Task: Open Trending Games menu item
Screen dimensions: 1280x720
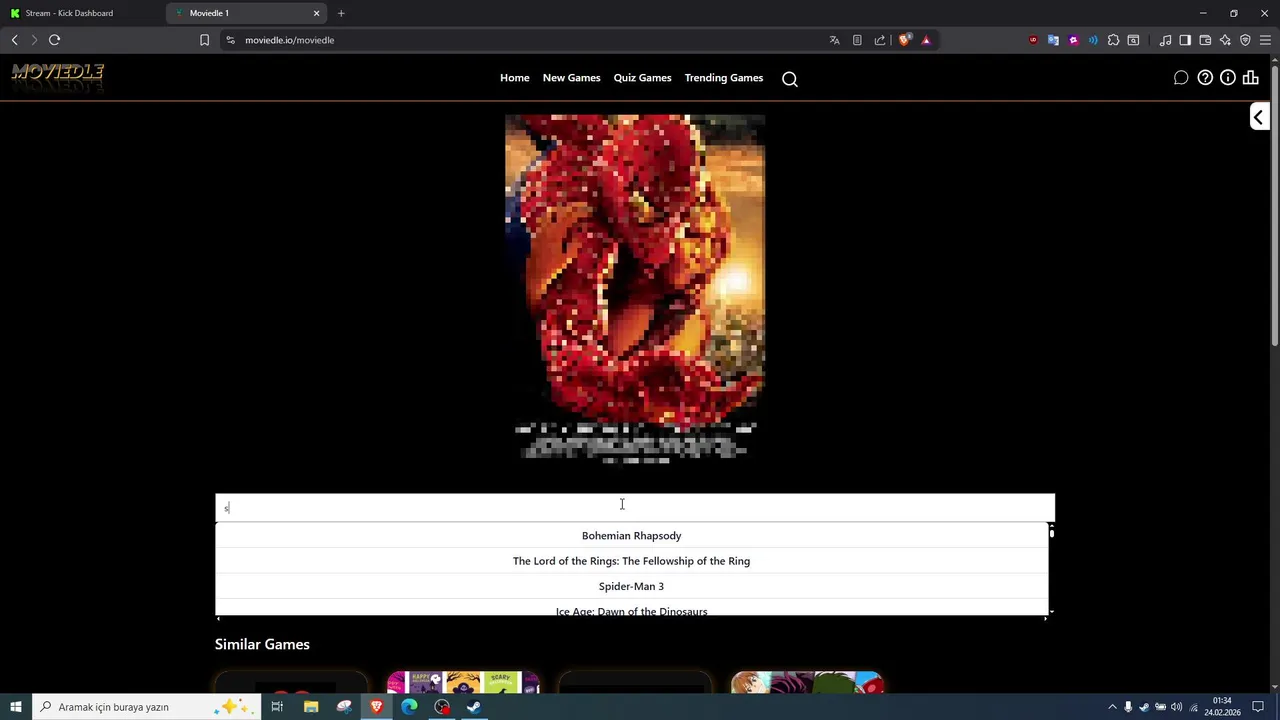Action: tap(724, 78)
